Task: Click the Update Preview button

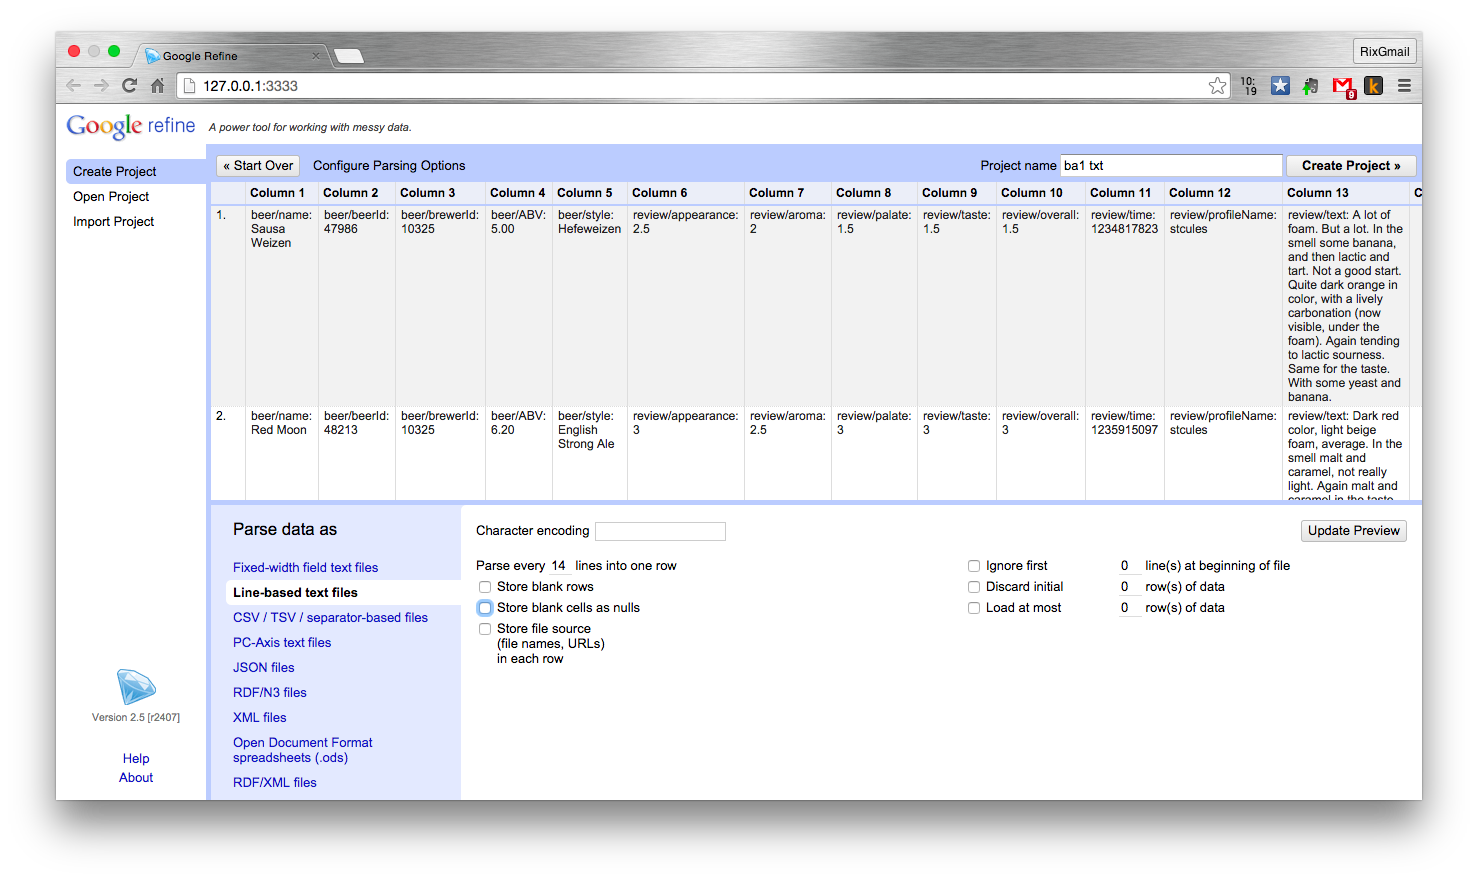Action: pyautogui.click(x=1354, y=531)
